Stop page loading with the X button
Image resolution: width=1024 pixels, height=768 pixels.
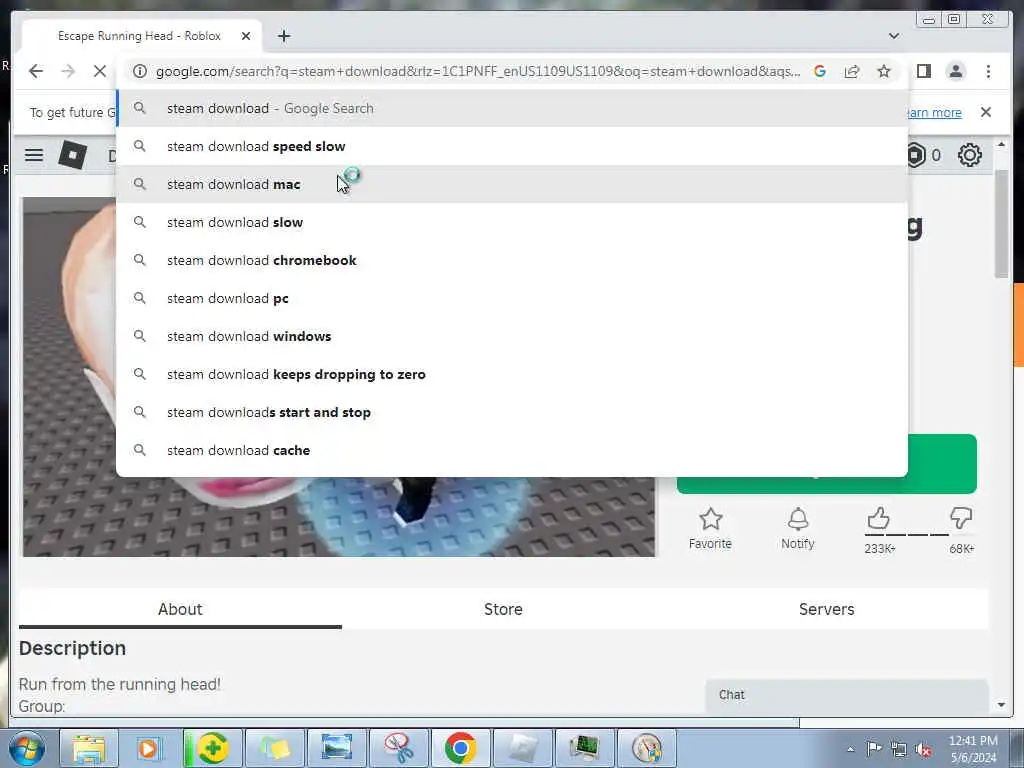click(99, 71)
